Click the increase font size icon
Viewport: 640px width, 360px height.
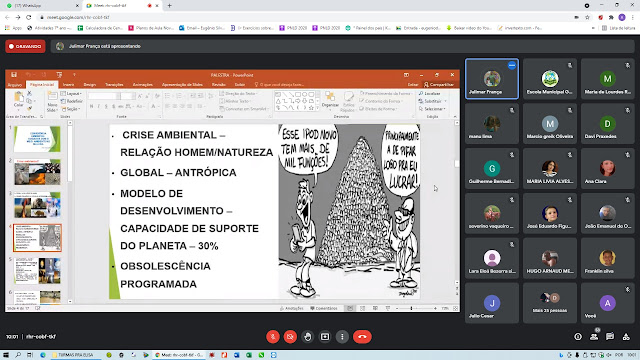click(x=140, y=96)
